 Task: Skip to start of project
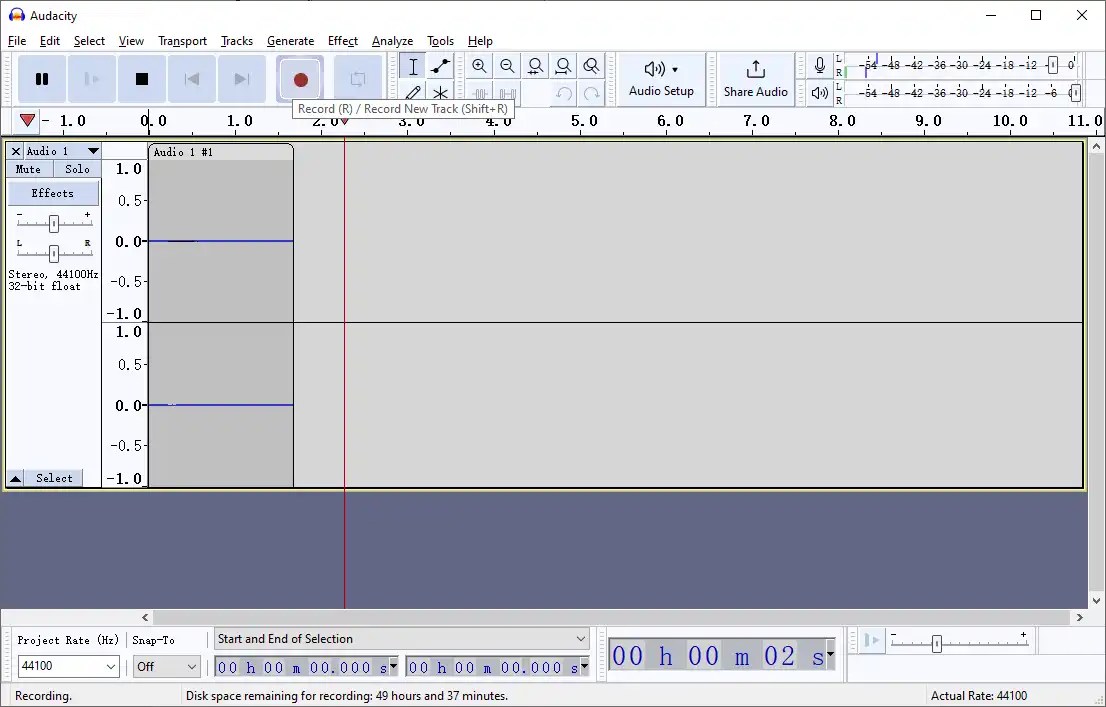(192, 79)
